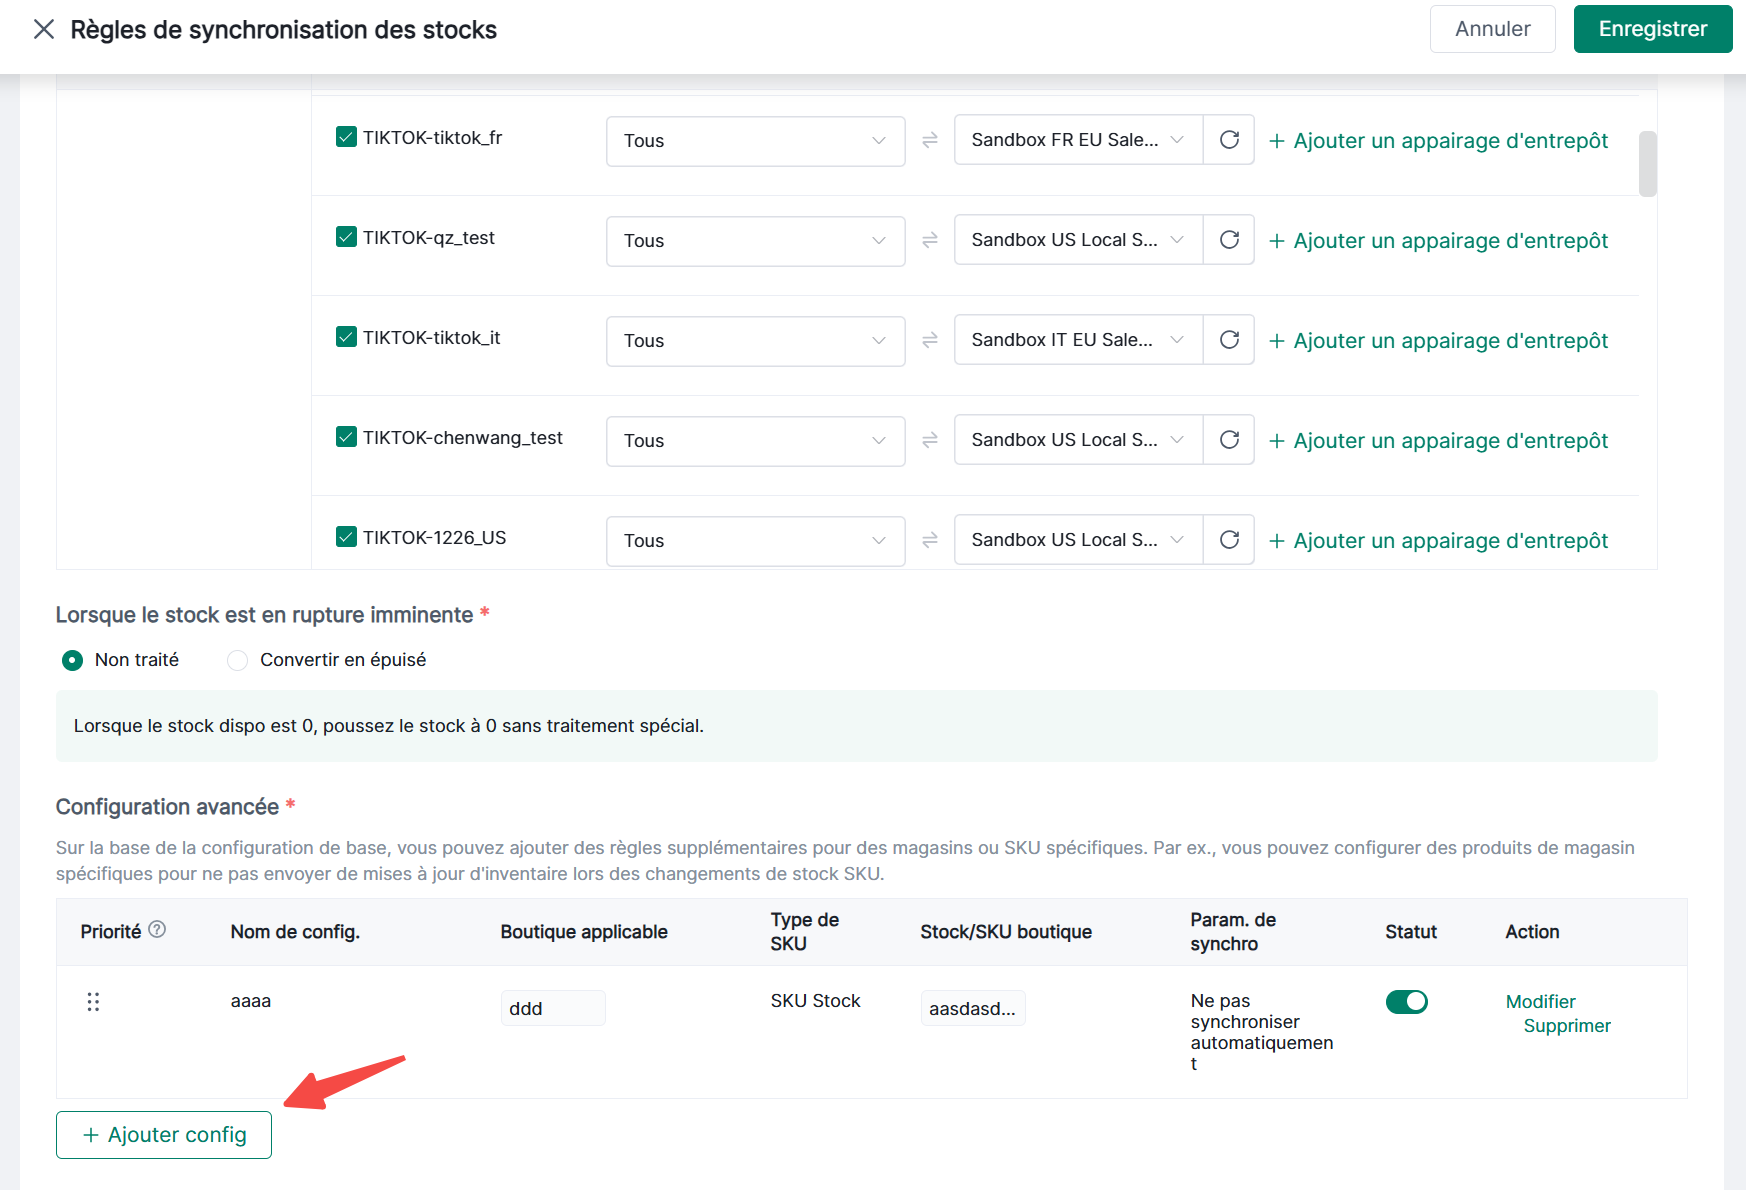The image size is (1746, 1190).
Task: Click '+ Ajouter config' button
Action: point(164,1135)
